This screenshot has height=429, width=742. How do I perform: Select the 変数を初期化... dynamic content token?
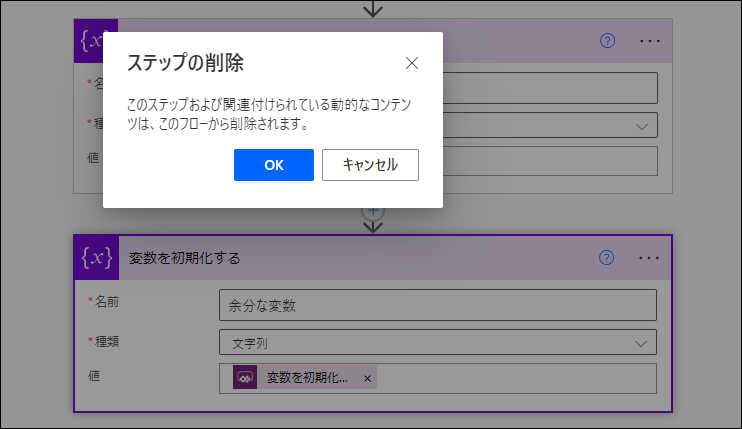305,377
